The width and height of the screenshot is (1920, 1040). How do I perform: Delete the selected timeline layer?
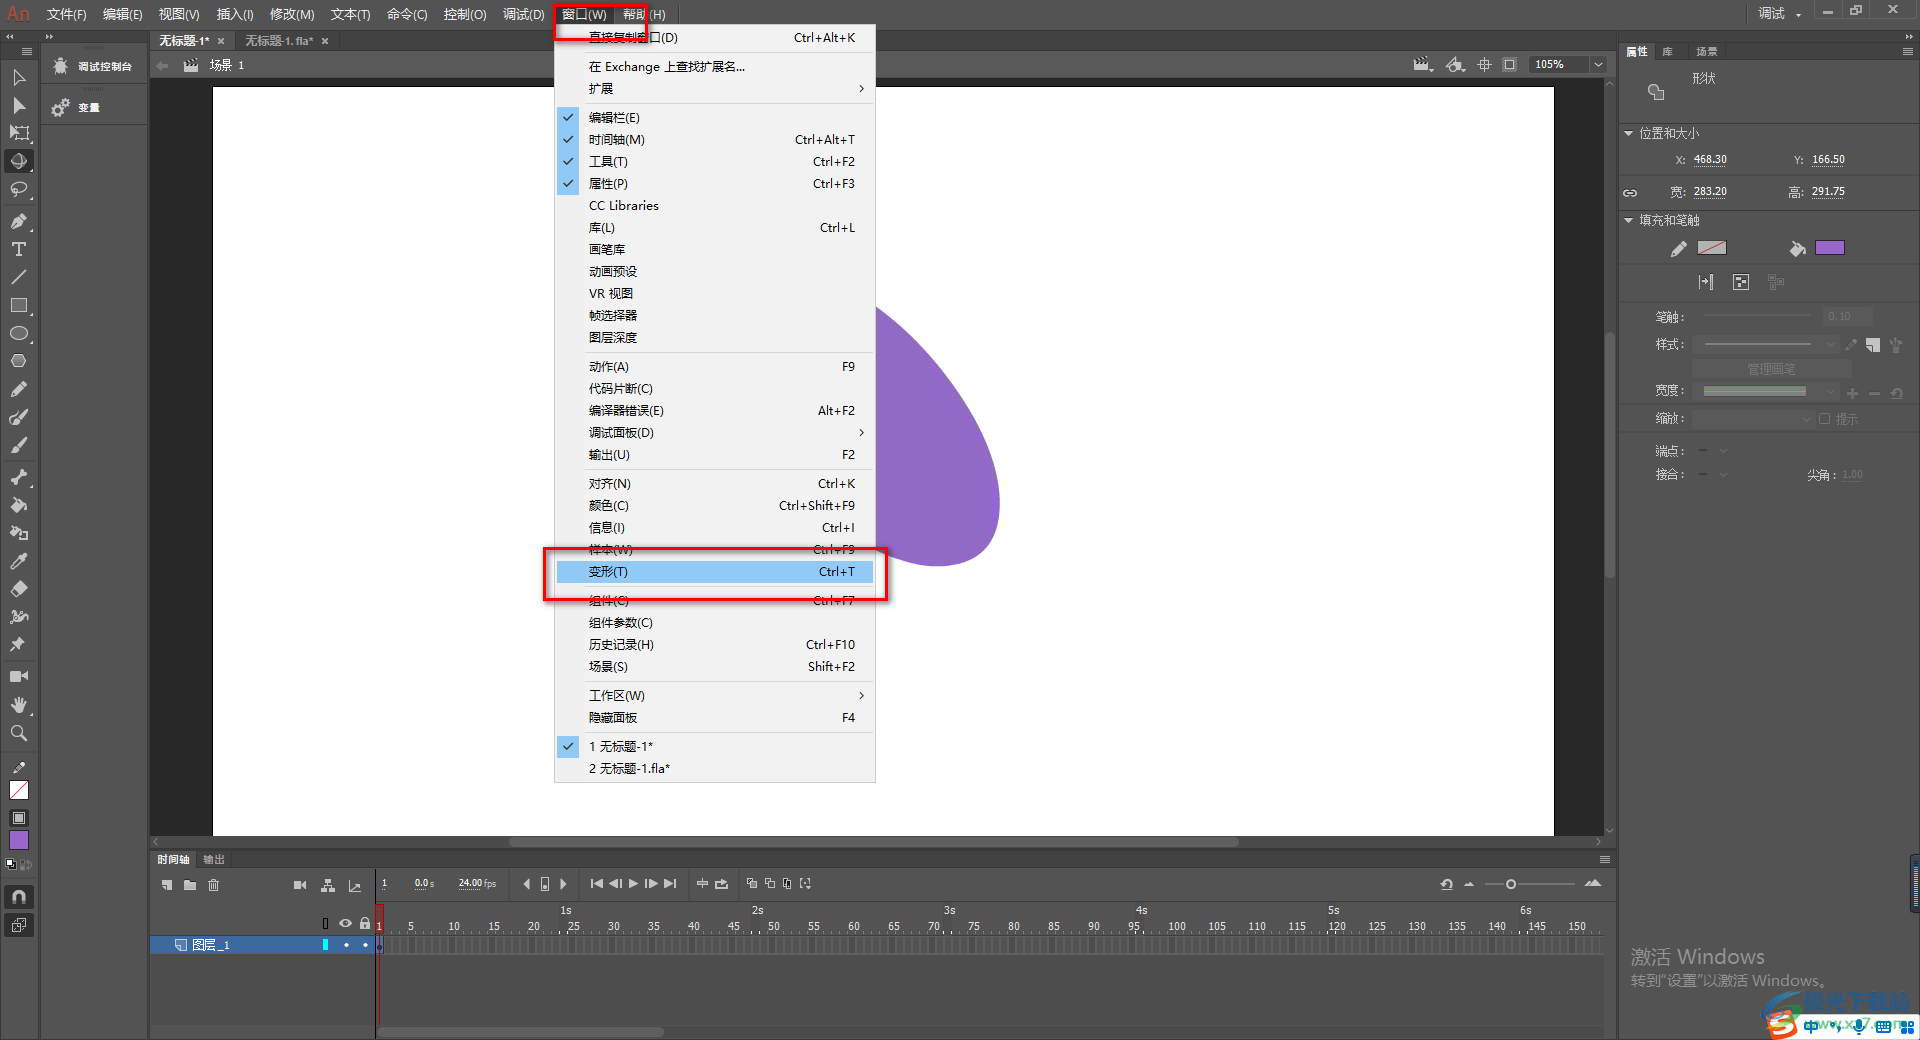pos(213,885)
